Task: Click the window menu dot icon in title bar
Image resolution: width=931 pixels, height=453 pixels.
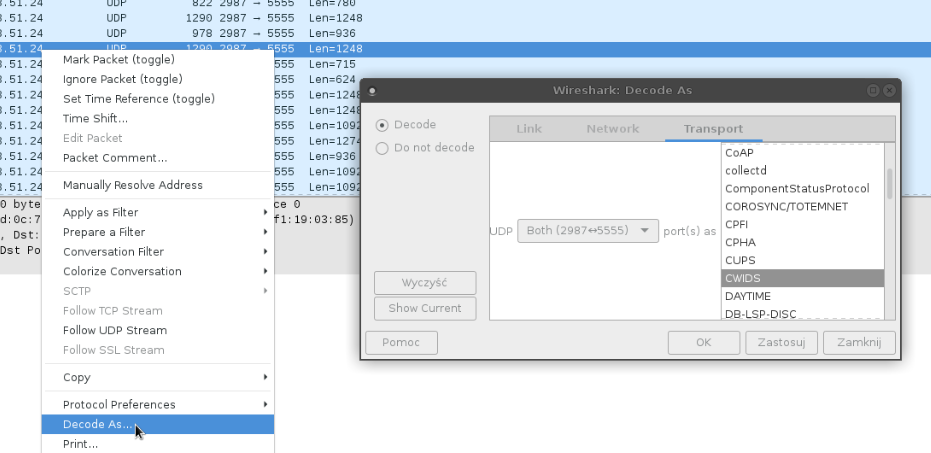Action: pos(372,91)
